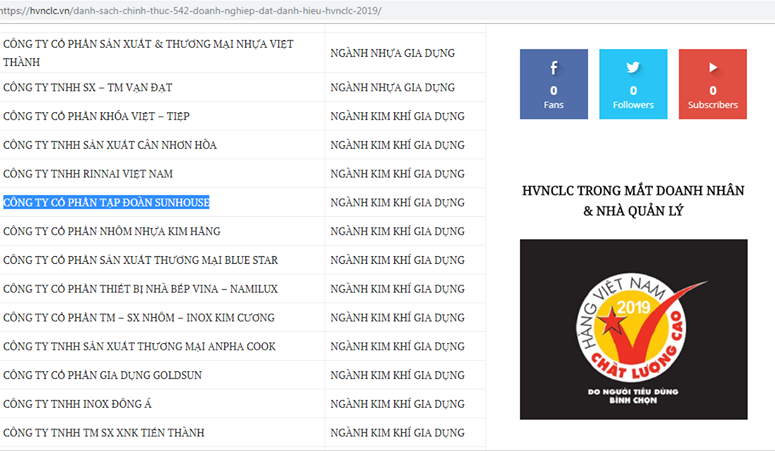Click NGÀNH KIM KHÍ GIA DỤNG in the Tiến Thành row
The height and width of the screenshot is (451, 775).
tap(397, 433)
